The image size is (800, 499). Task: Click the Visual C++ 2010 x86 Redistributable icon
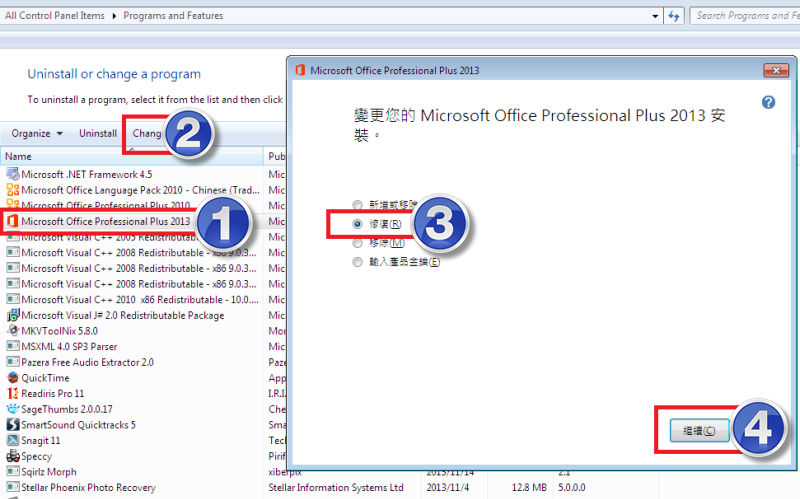13,299
